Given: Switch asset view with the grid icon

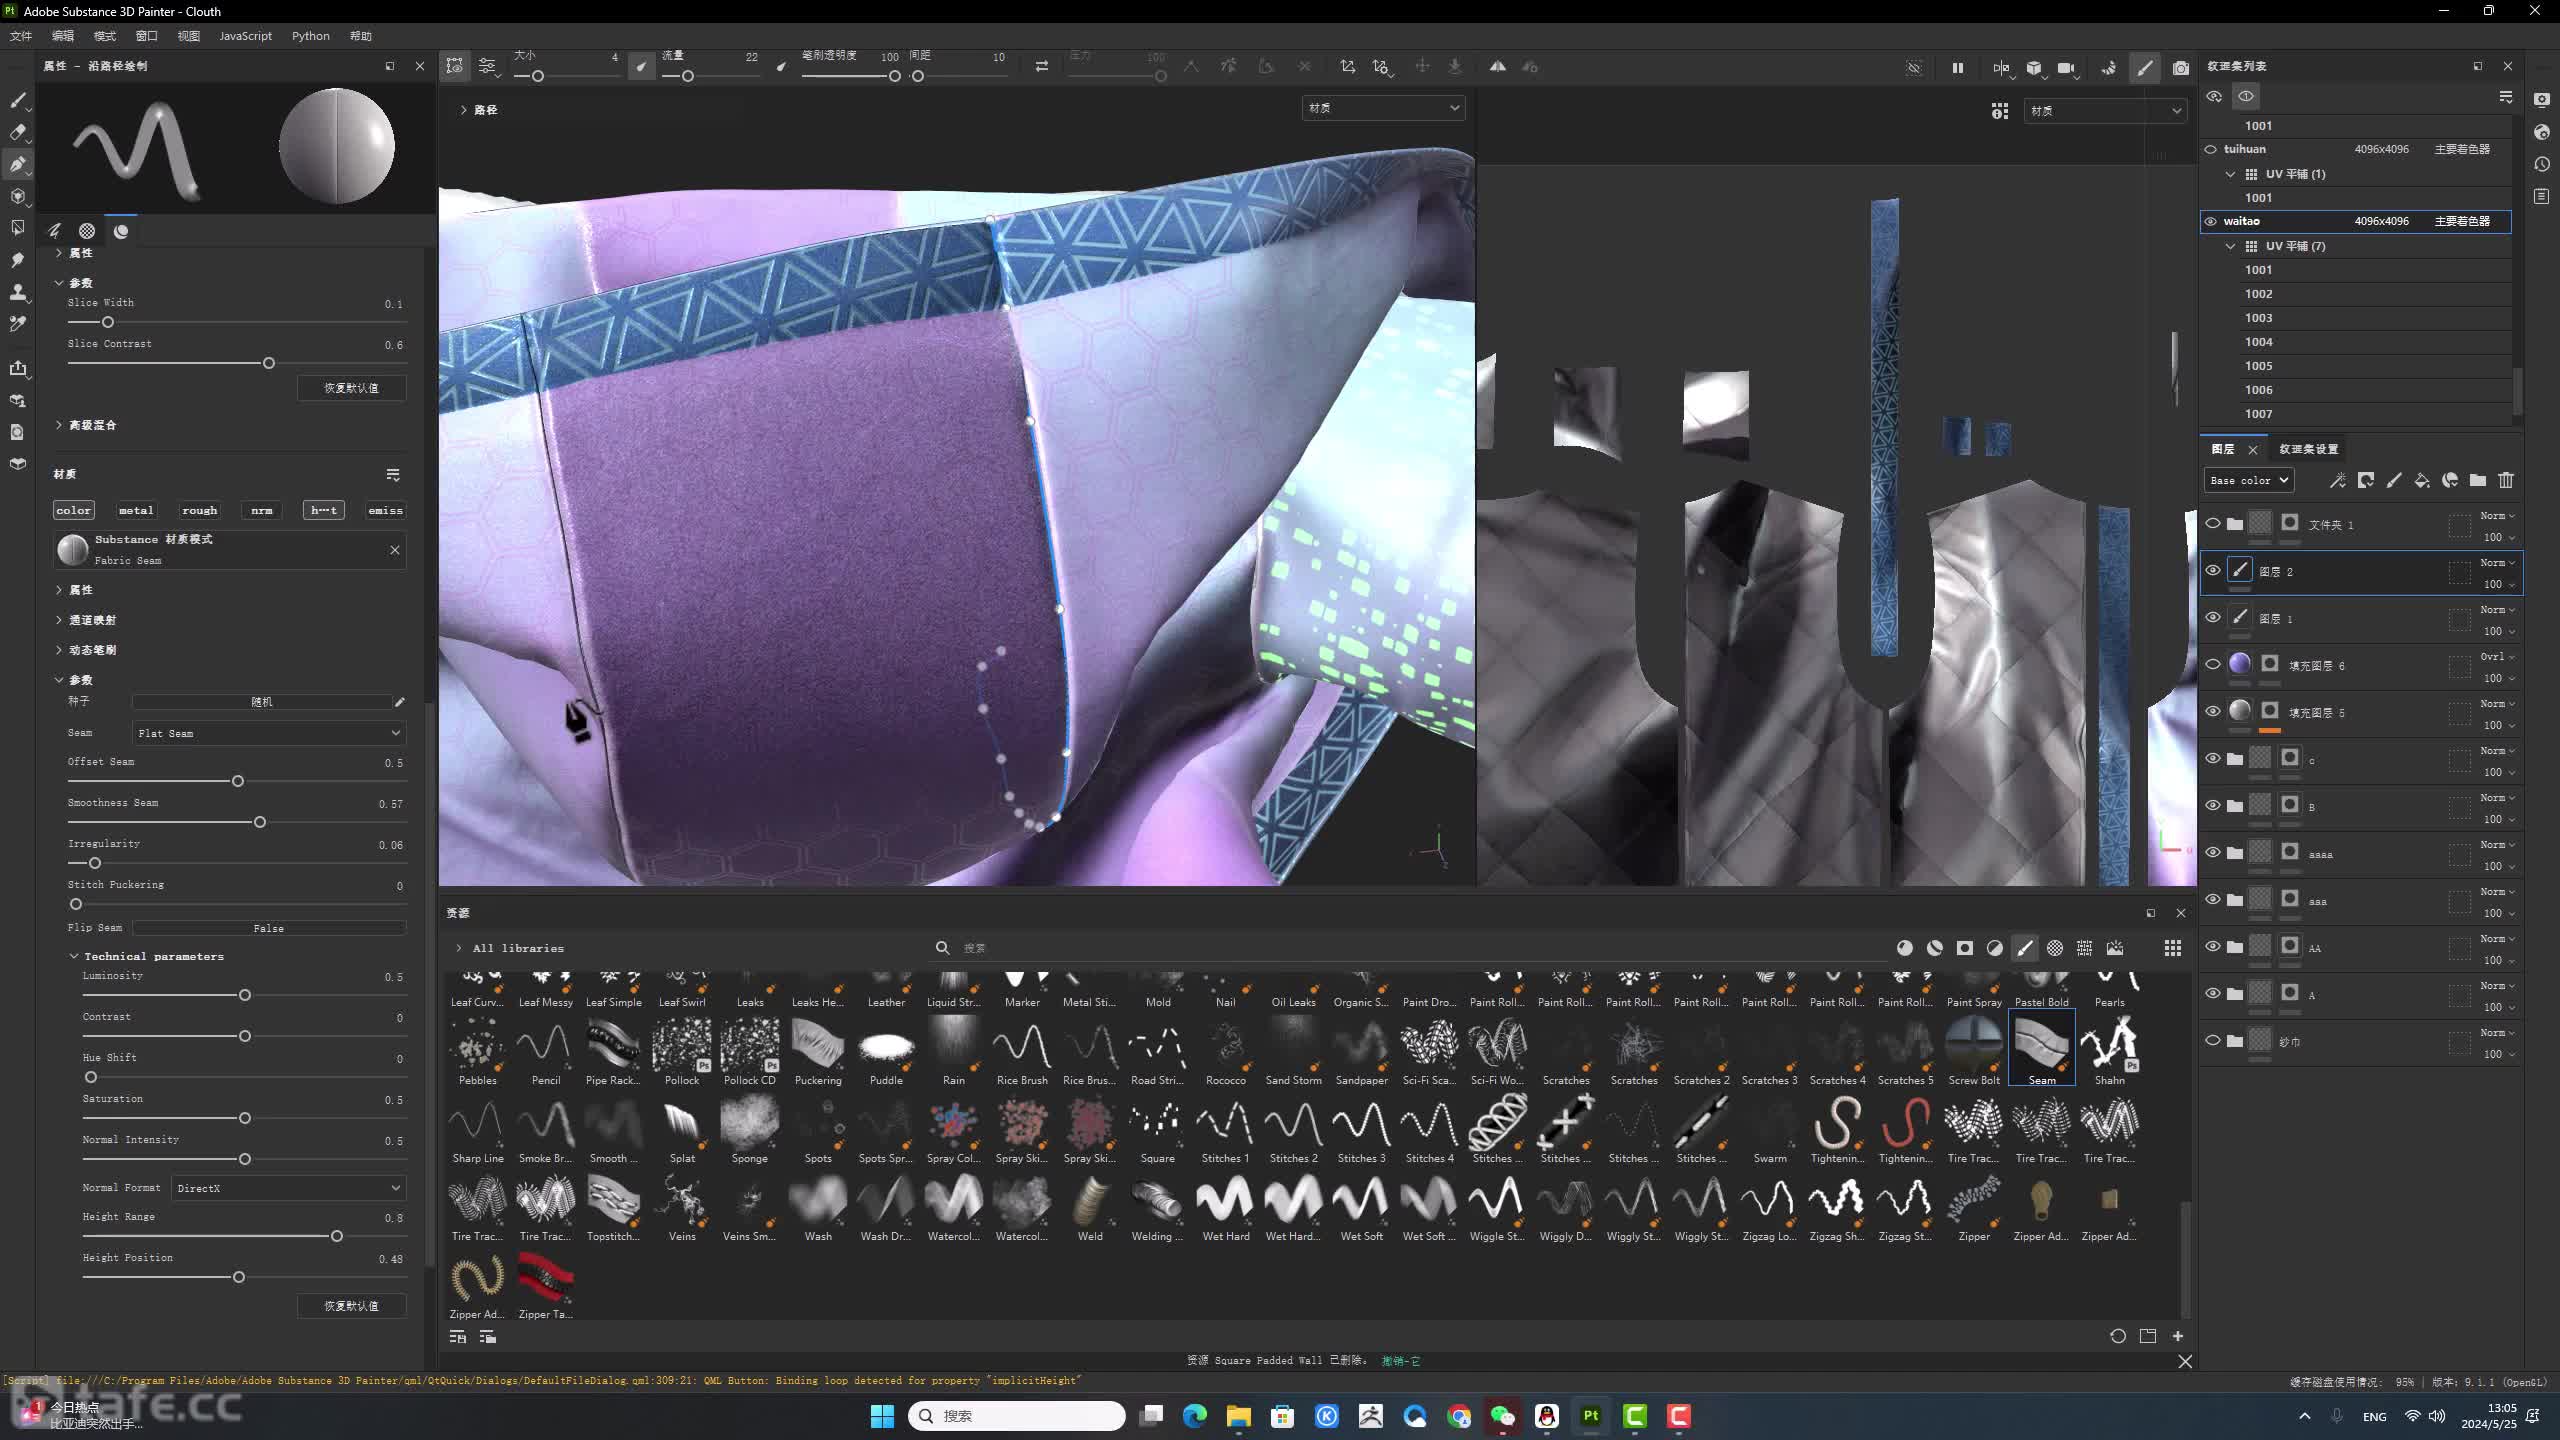Looking at the screenshot, I should click(x=2173, y=948).
